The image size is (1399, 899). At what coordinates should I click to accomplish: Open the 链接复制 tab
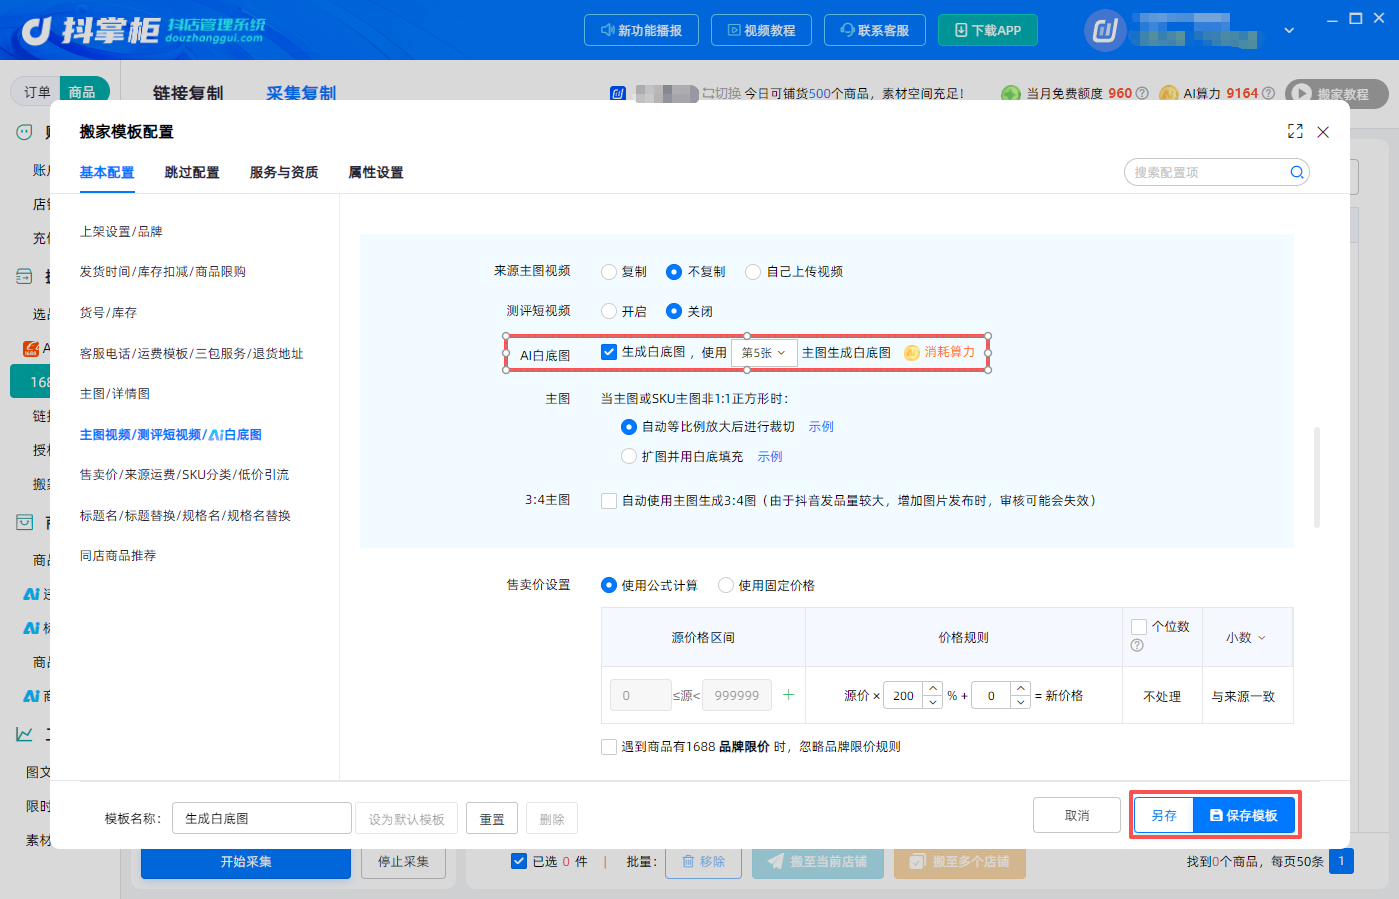point(188,93)
